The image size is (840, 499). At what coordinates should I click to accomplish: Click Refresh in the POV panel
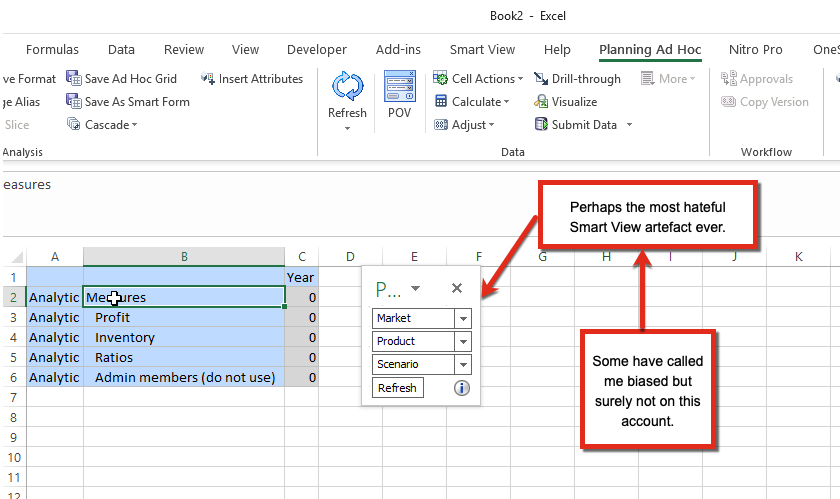pos(398,388)
